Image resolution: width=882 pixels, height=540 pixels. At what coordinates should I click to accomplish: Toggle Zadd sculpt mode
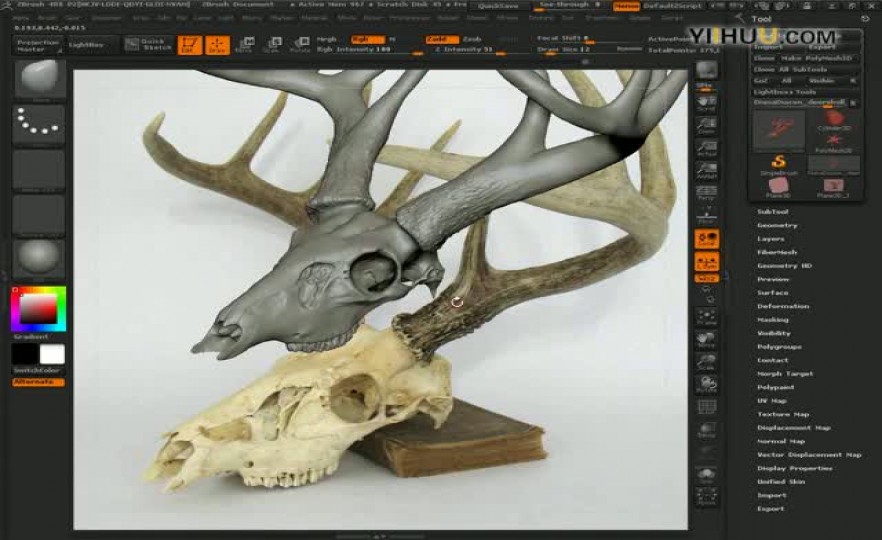click(442, 39)
